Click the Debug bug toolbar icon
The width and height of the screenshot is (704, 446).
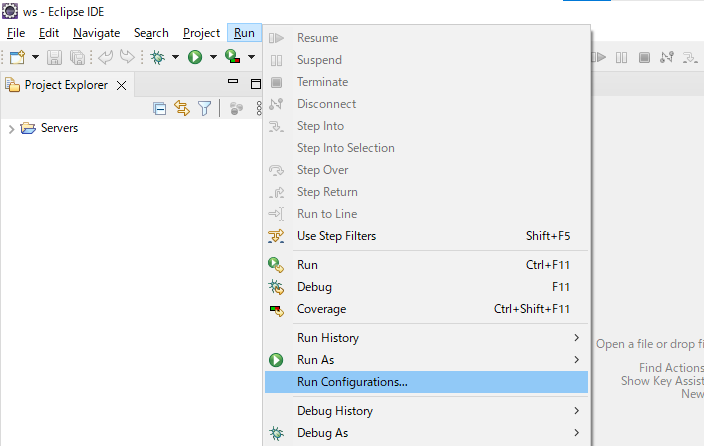[158, 57]
